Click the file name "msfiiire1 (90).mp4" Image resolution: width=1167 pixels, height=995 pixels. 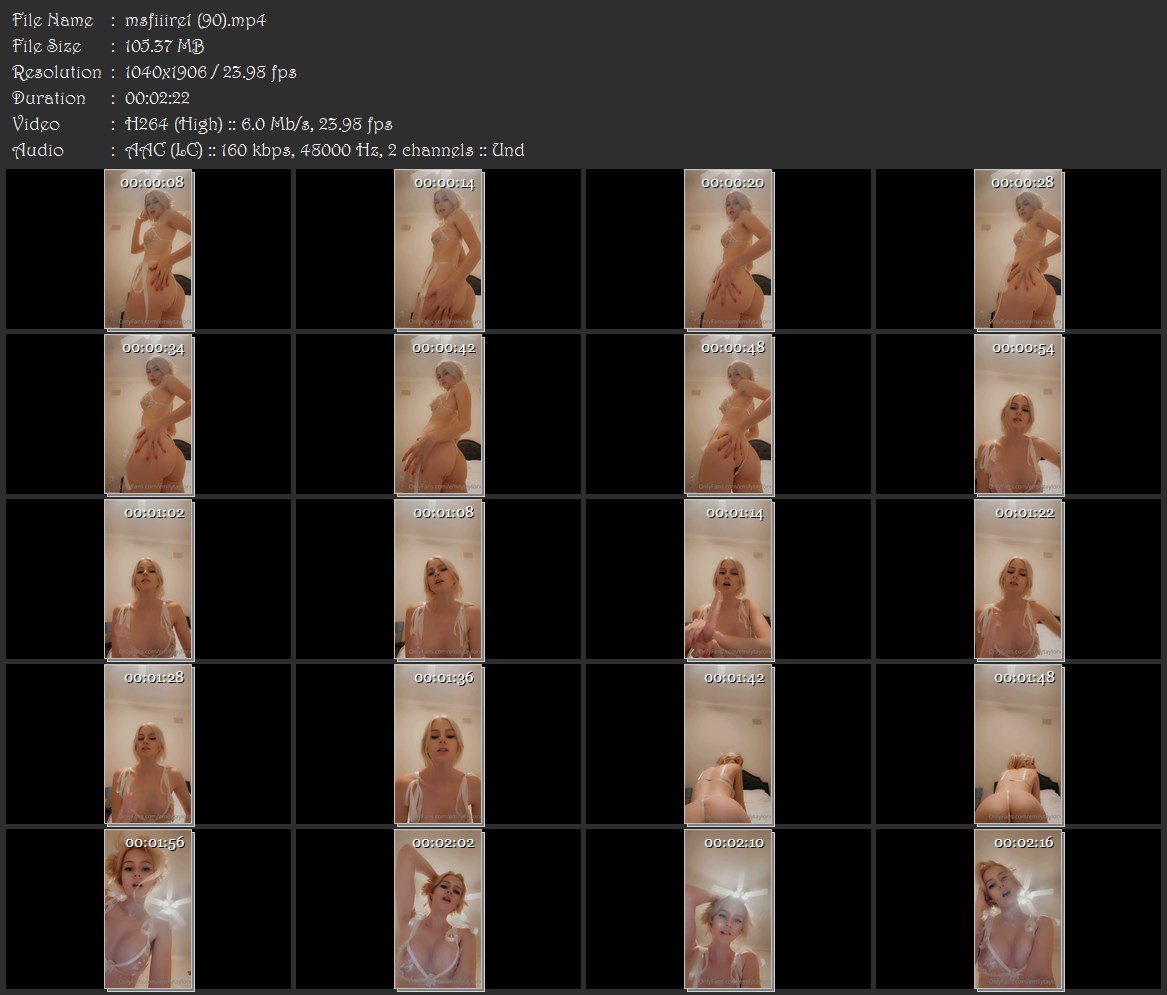[196, 20]
